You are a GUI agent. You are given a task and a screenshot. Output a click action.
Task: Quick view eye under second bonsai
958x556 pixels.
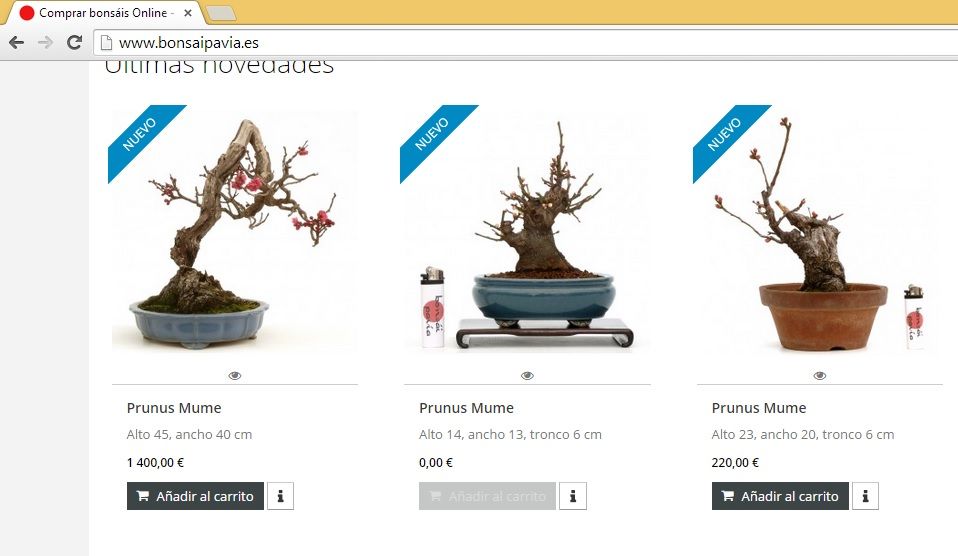click(x=527, y=376)
